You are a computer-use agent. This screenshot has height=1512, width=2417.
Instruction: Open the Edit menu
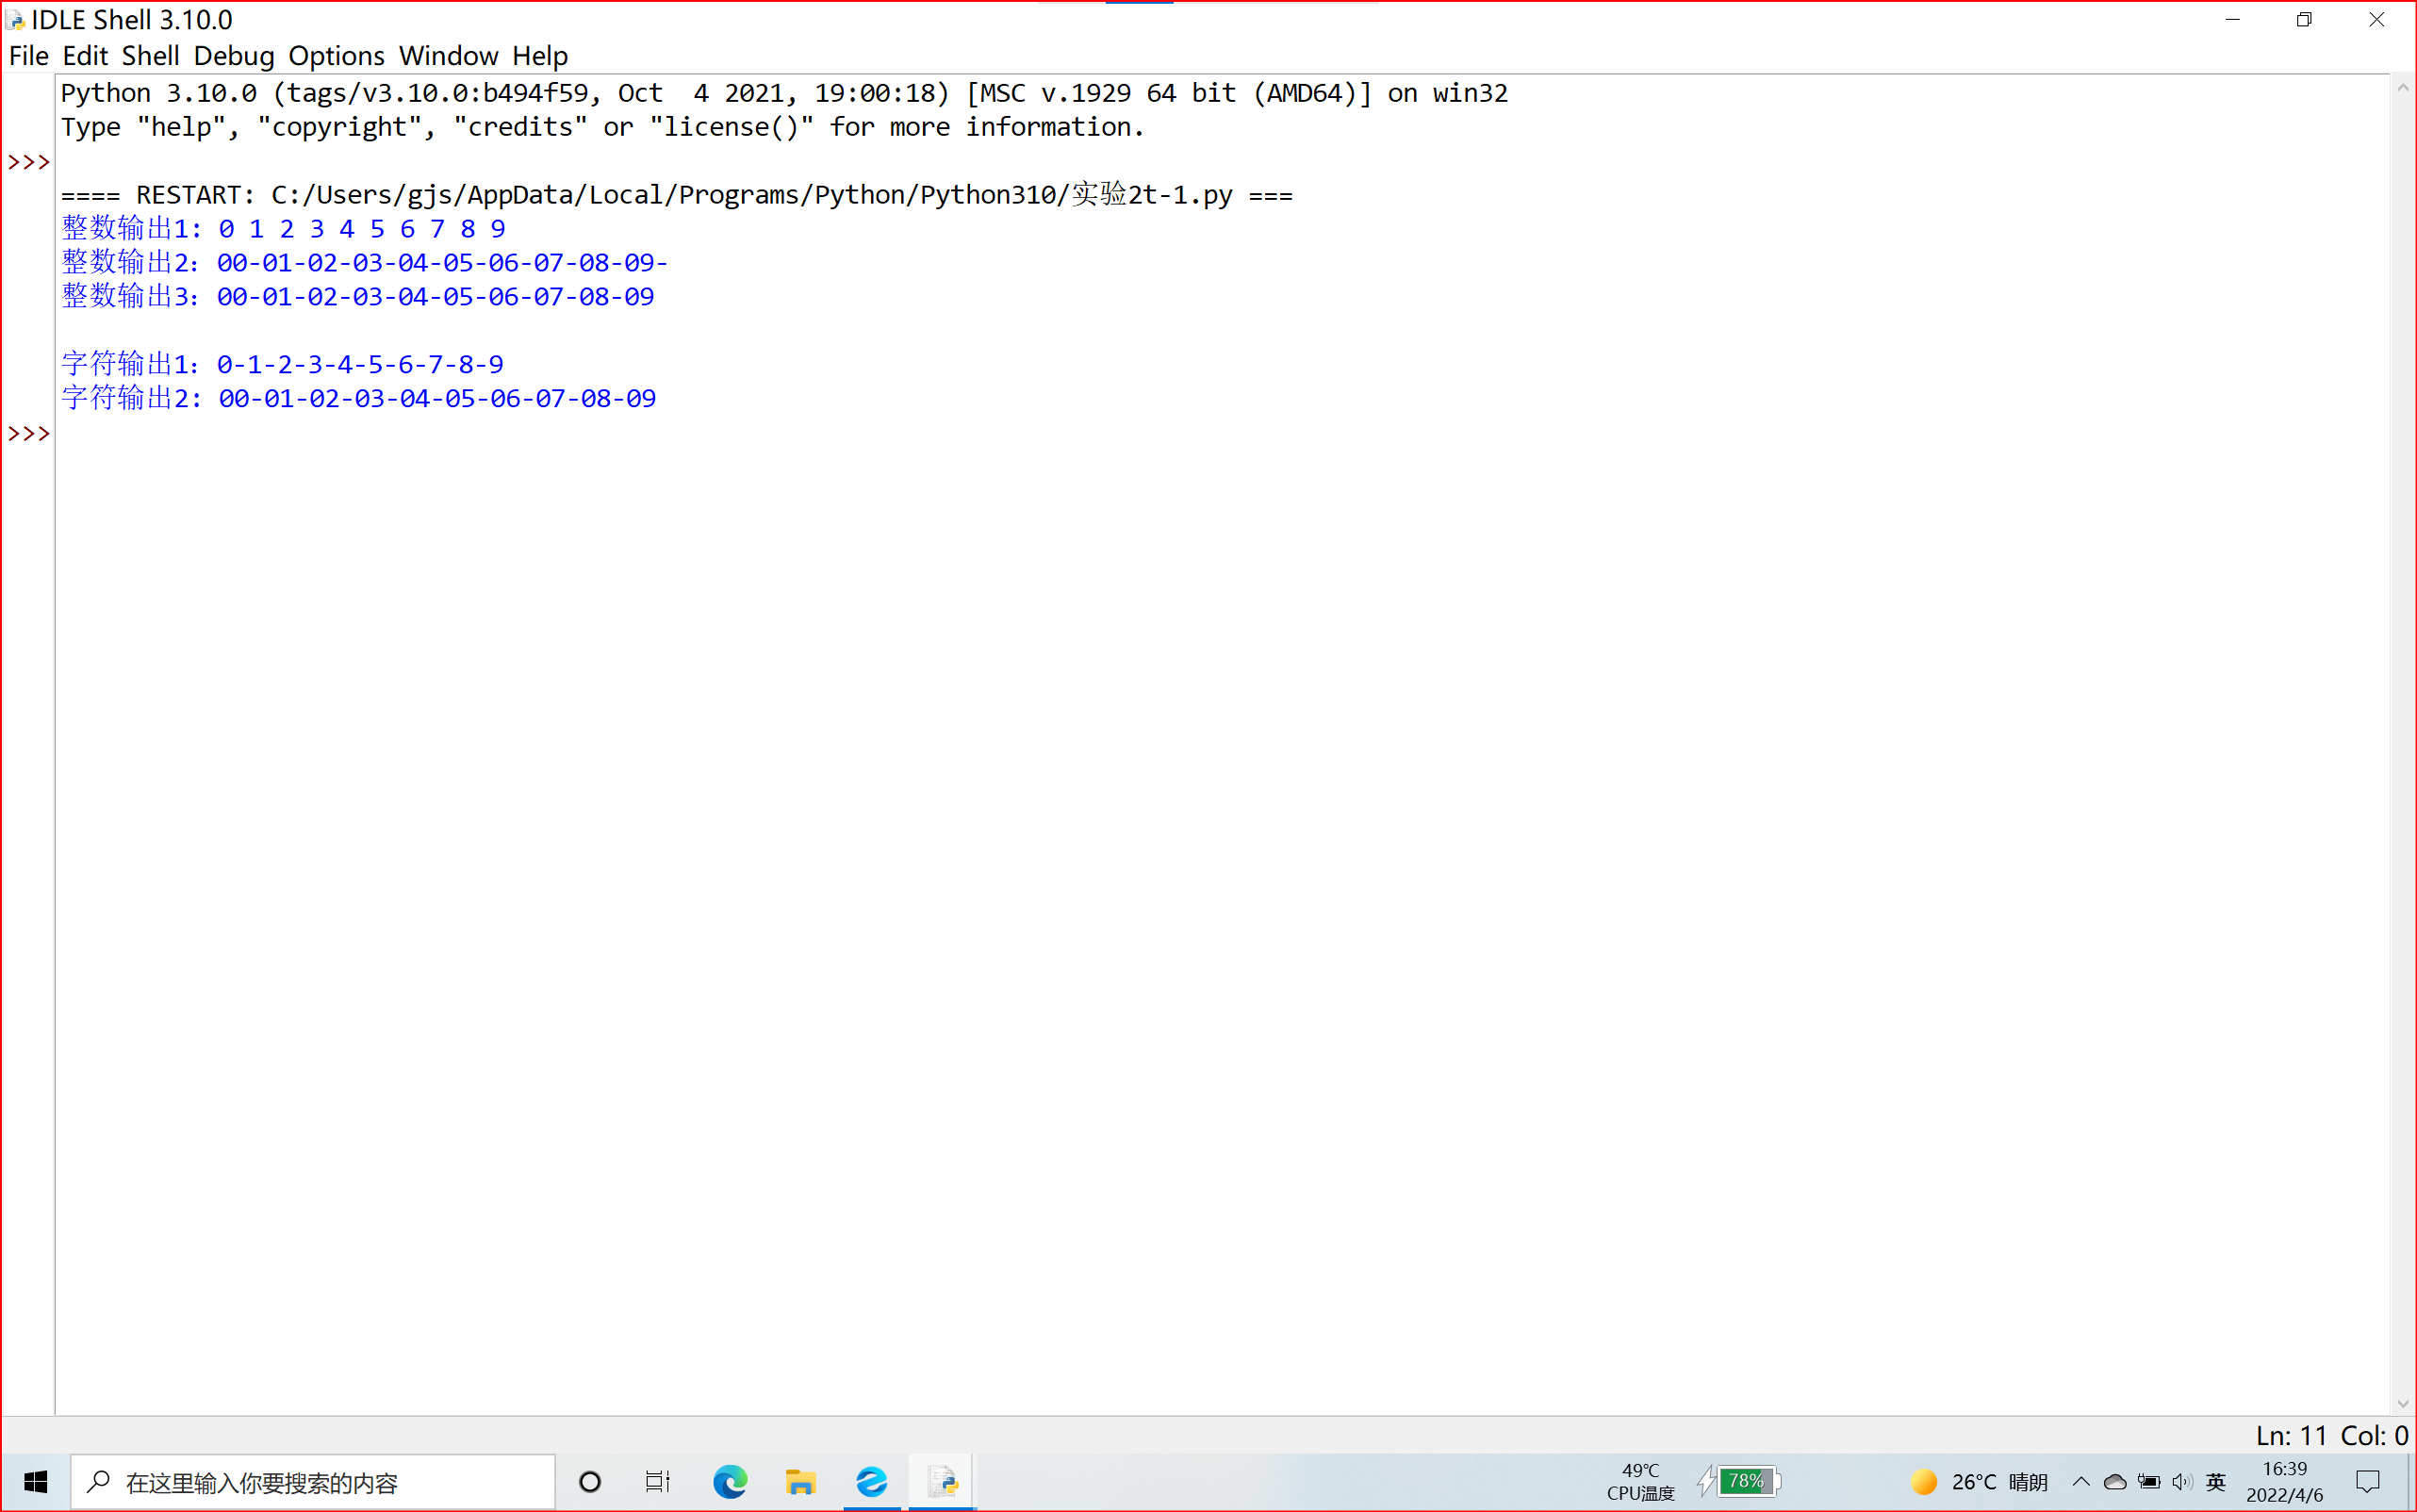(x=85, y=56)
